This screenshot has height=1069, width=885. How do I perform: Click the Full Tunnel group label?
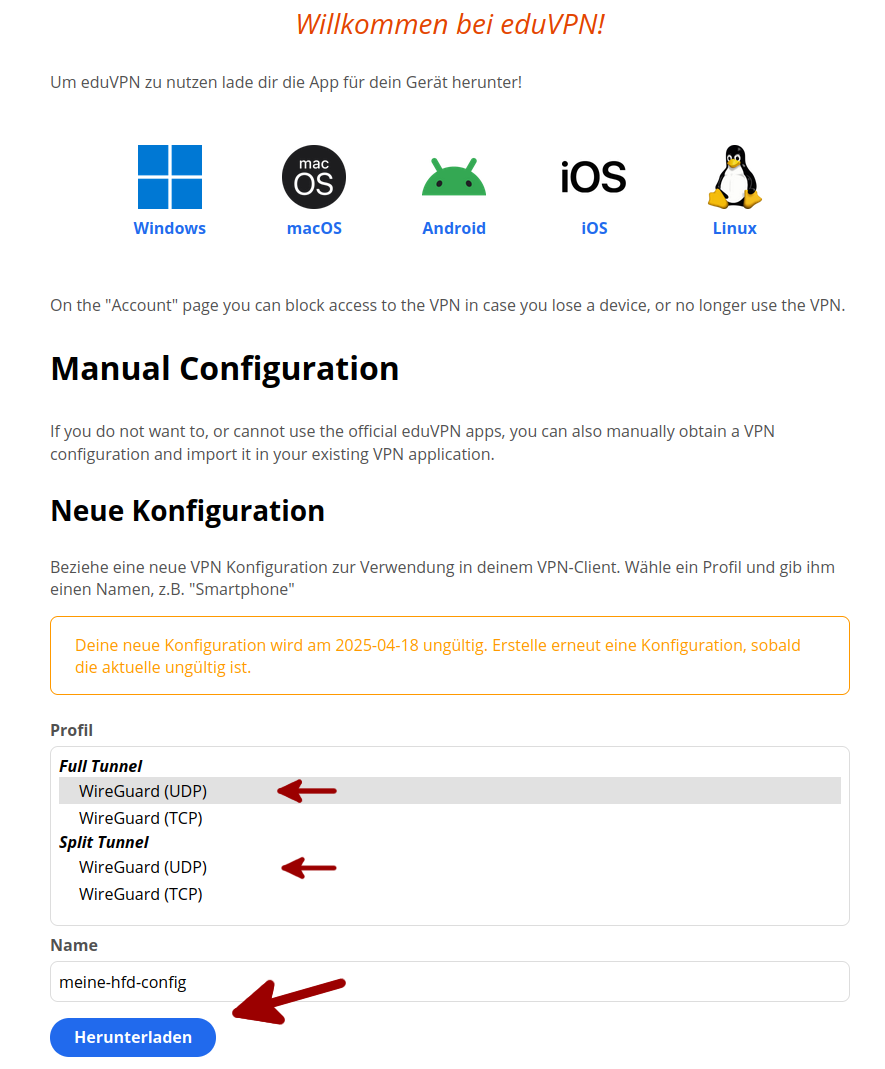point(101,766)
